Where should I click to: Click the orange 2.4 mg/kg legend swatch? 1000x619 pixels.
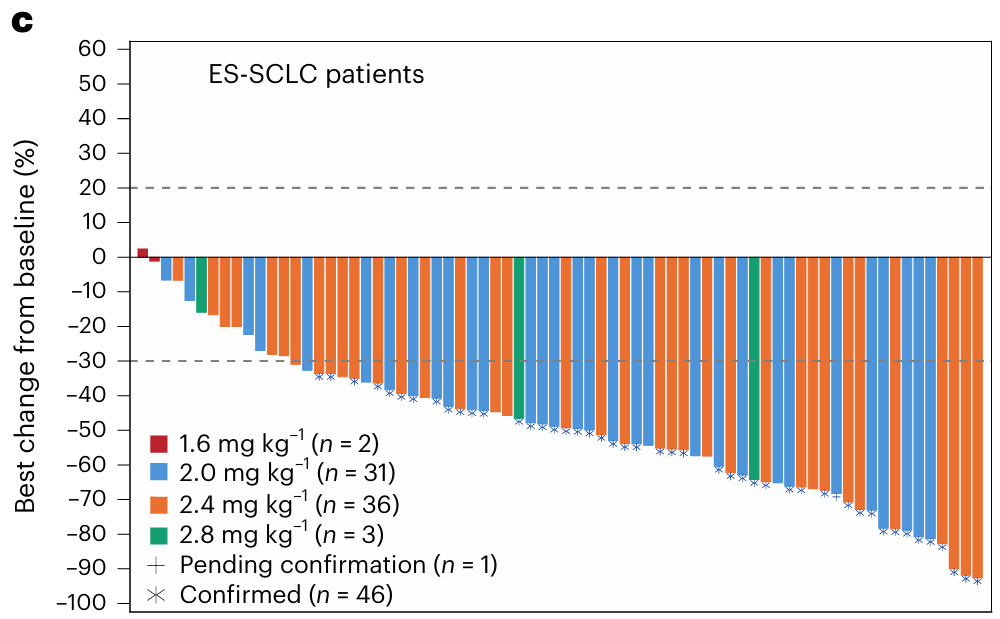coord(158,504)
